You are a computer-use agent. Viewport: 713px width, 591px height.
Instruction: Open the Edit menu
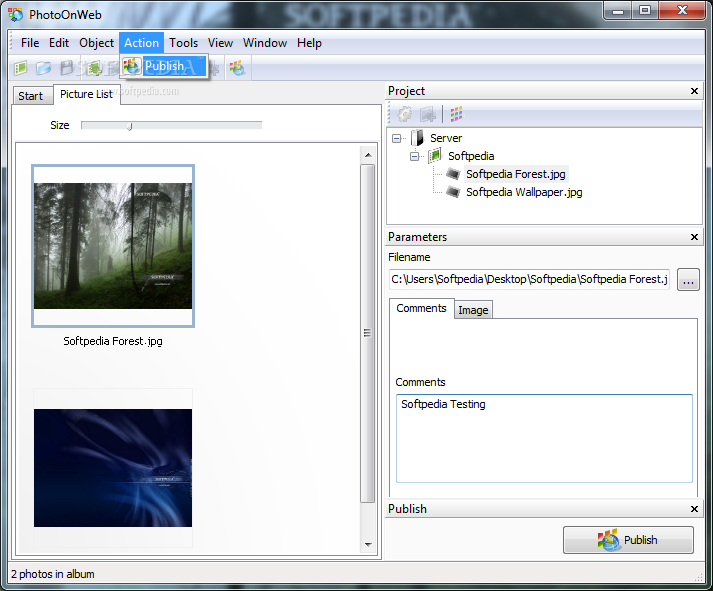point(59,43)
